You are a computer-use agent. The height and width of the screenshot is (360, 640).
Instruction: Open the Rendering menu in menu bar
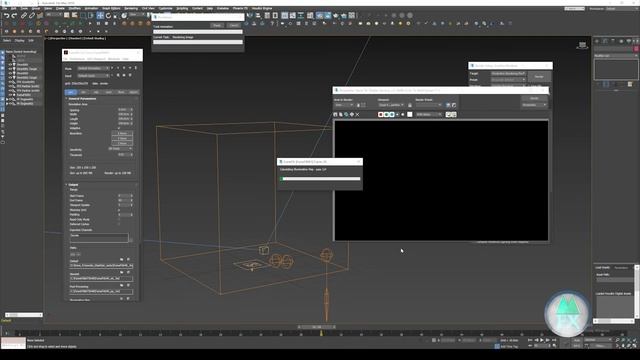131,8
